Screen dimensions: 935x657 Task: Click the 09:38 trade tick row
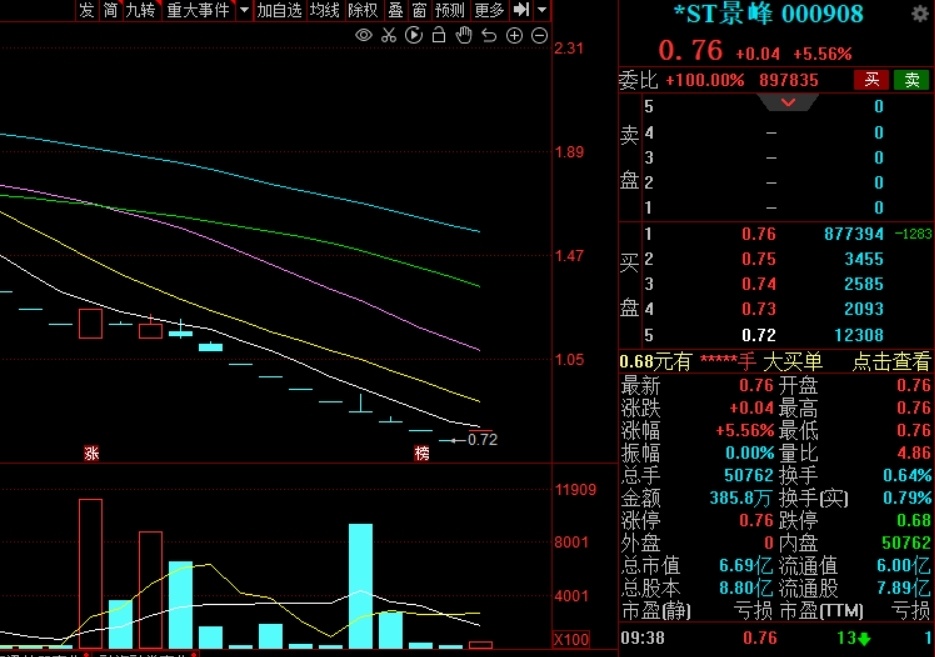tap(776, 638)
